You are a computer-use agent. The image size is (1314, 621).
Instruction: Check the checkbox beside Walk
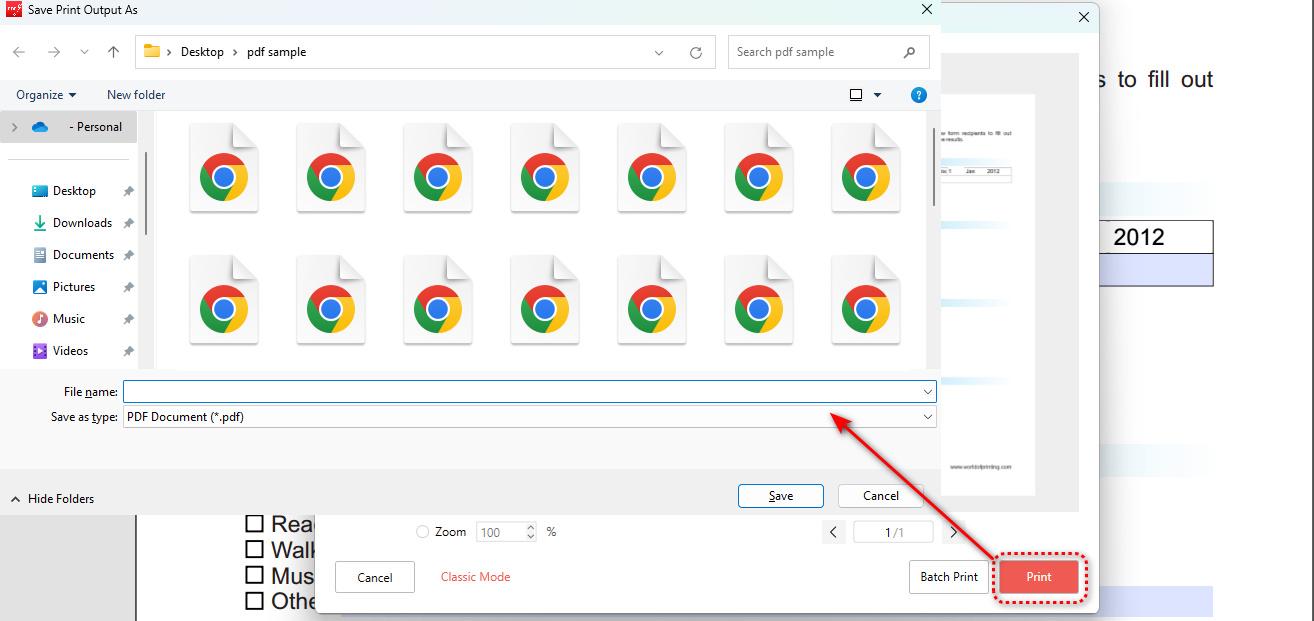pos(254,549)
